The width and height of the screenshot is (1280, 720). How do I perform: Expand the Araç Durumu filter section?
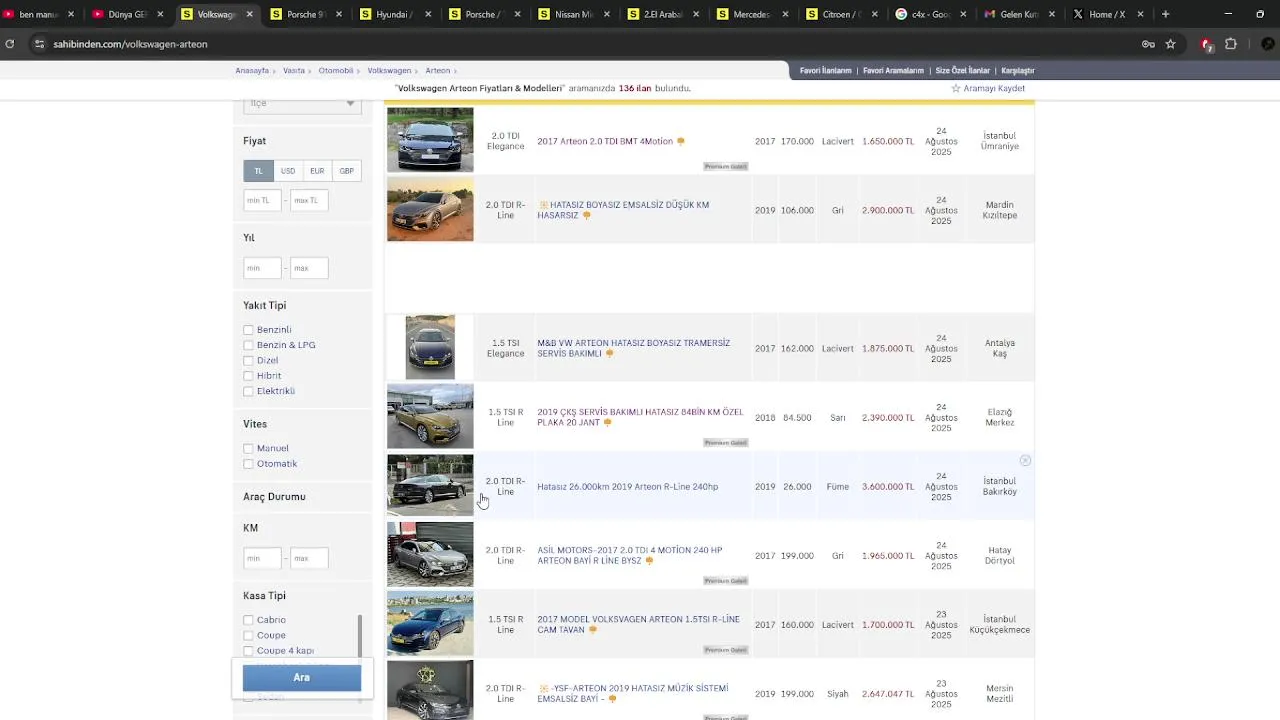274,496
